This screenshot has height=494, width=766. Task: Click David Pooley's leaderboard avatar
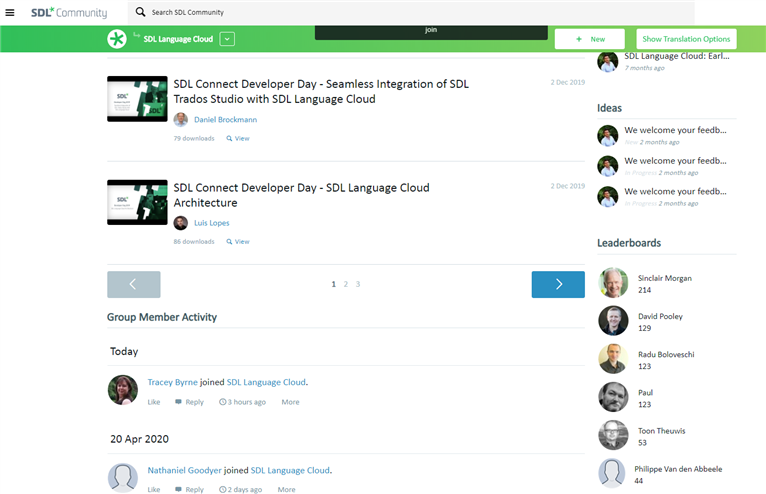[613, 321]
